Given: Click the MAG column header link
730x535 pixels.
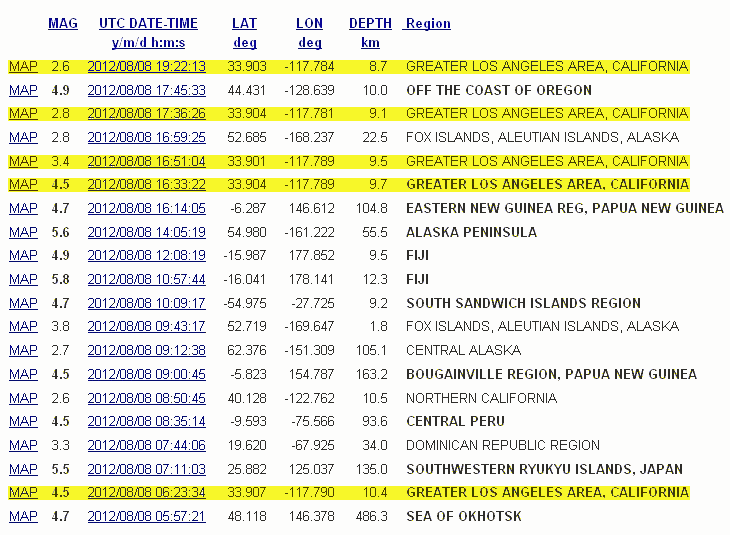Looking at the screenshot, I should point(63,23).
